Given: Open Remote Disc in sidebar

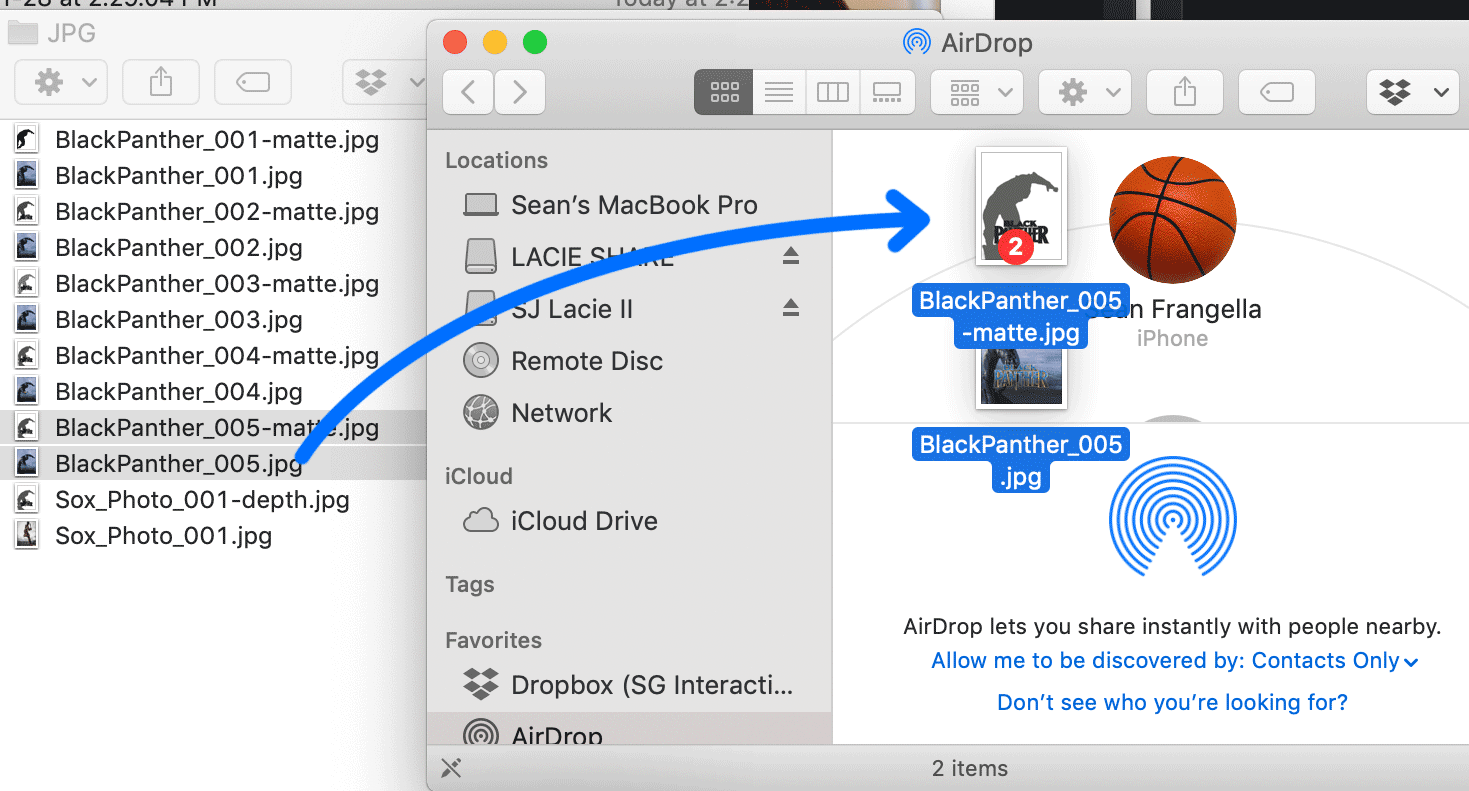Looking at the screenshot, I should pos(563,361).
